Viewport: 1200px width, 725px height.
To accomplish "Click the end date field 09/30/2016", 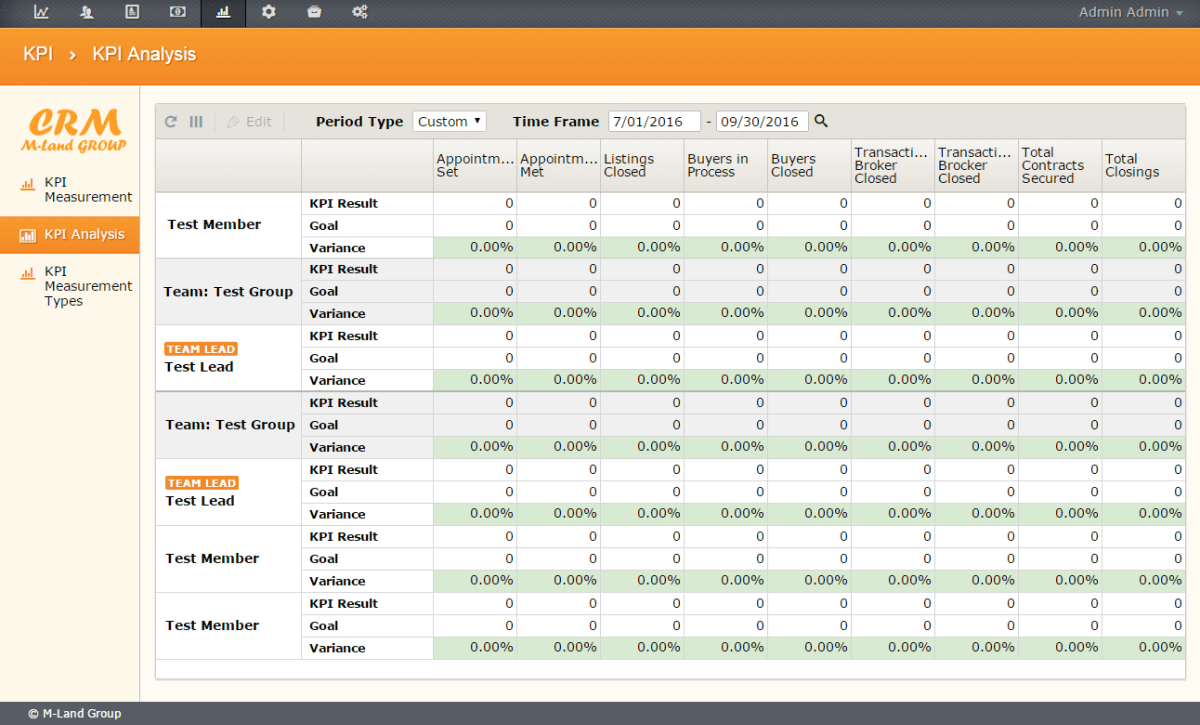I will point(762,121).
